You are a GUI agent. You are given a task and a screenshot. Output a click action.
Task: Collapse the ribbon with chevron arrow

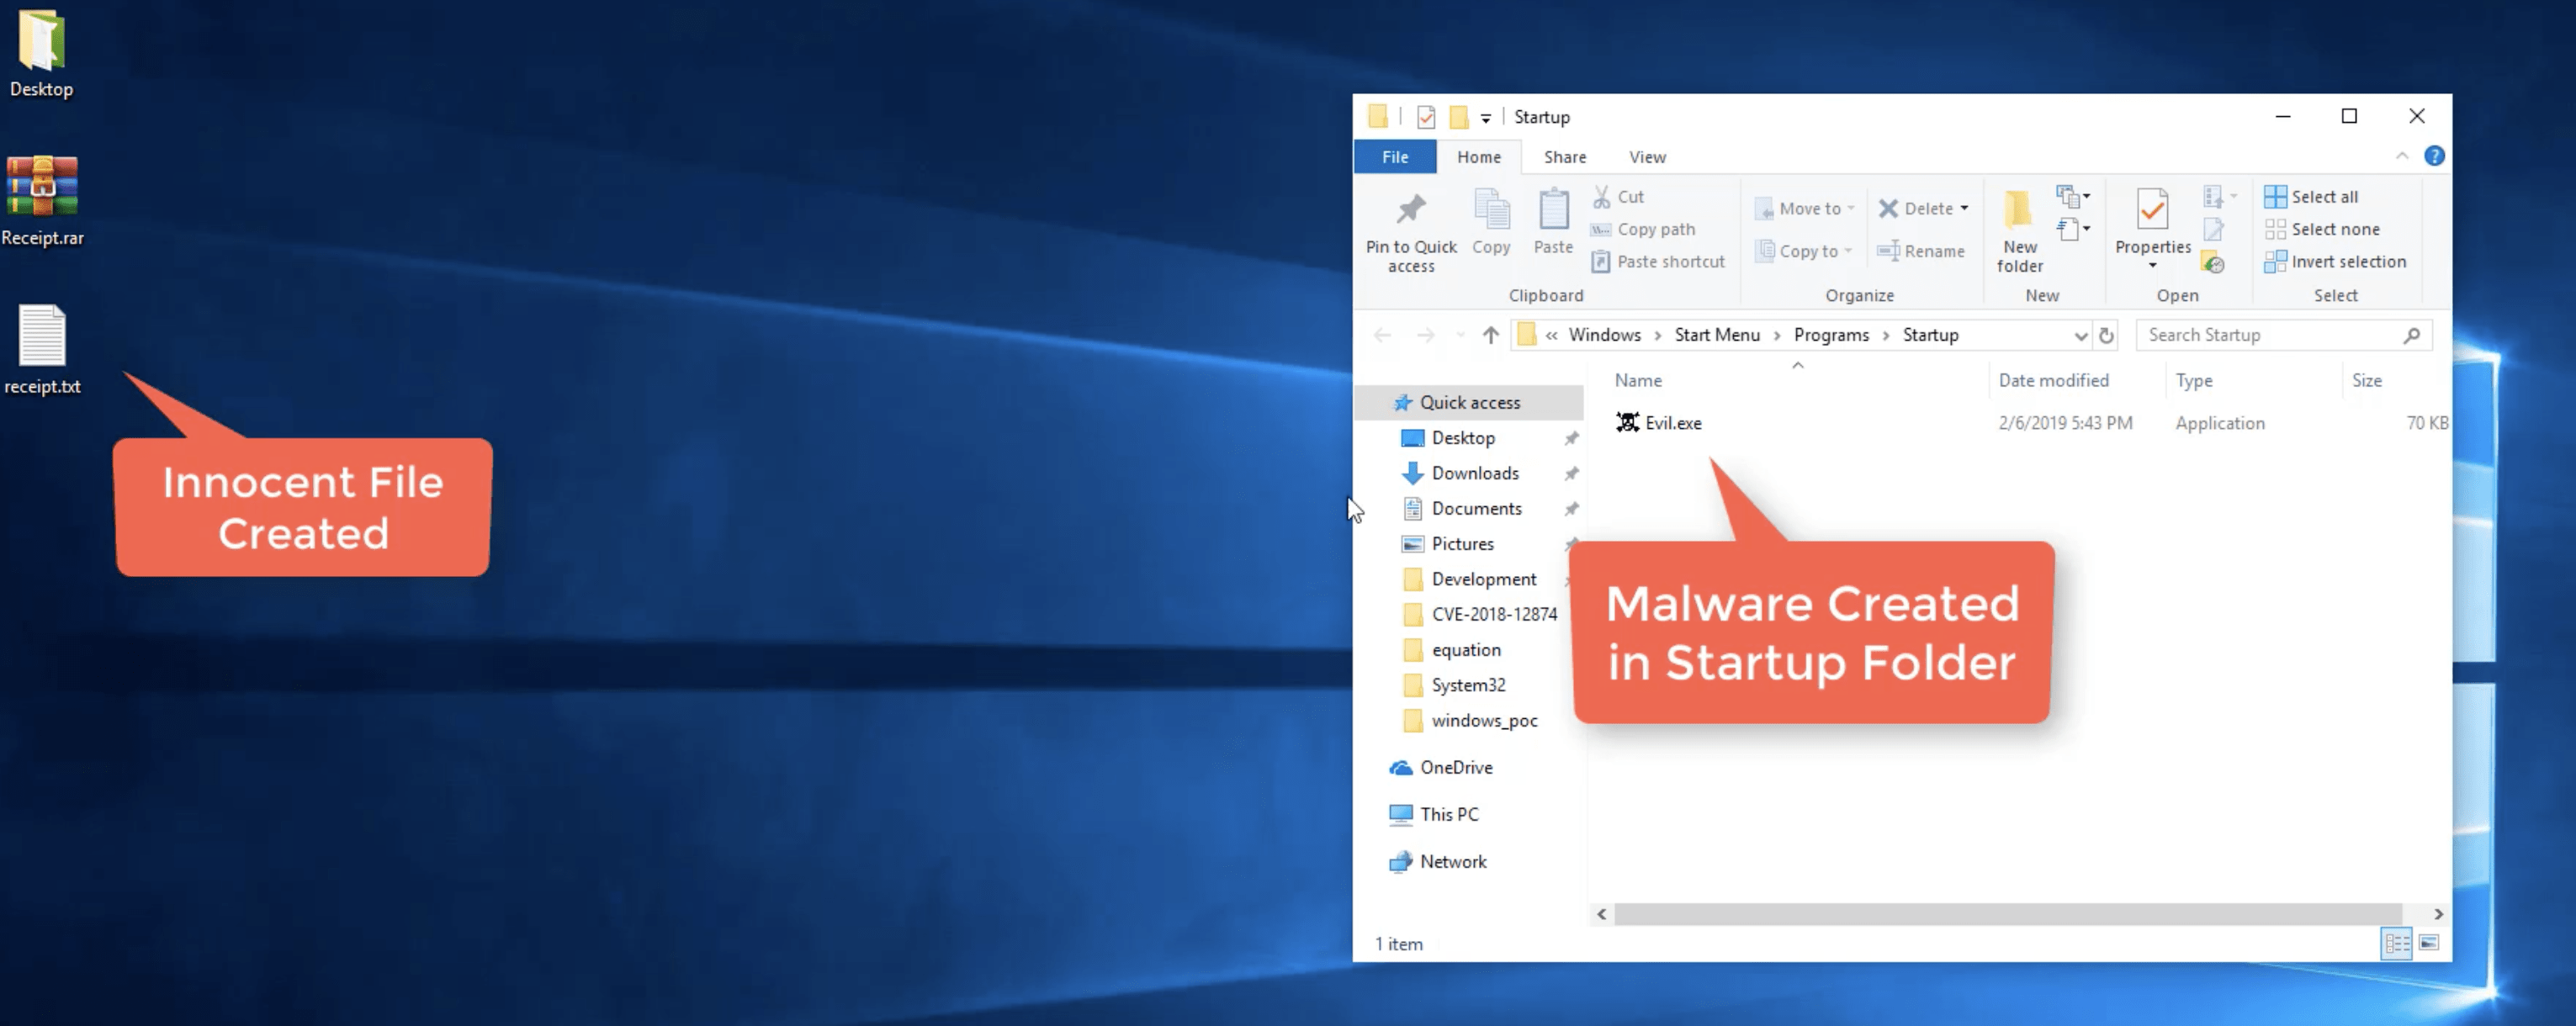[x=2401, y=156]
